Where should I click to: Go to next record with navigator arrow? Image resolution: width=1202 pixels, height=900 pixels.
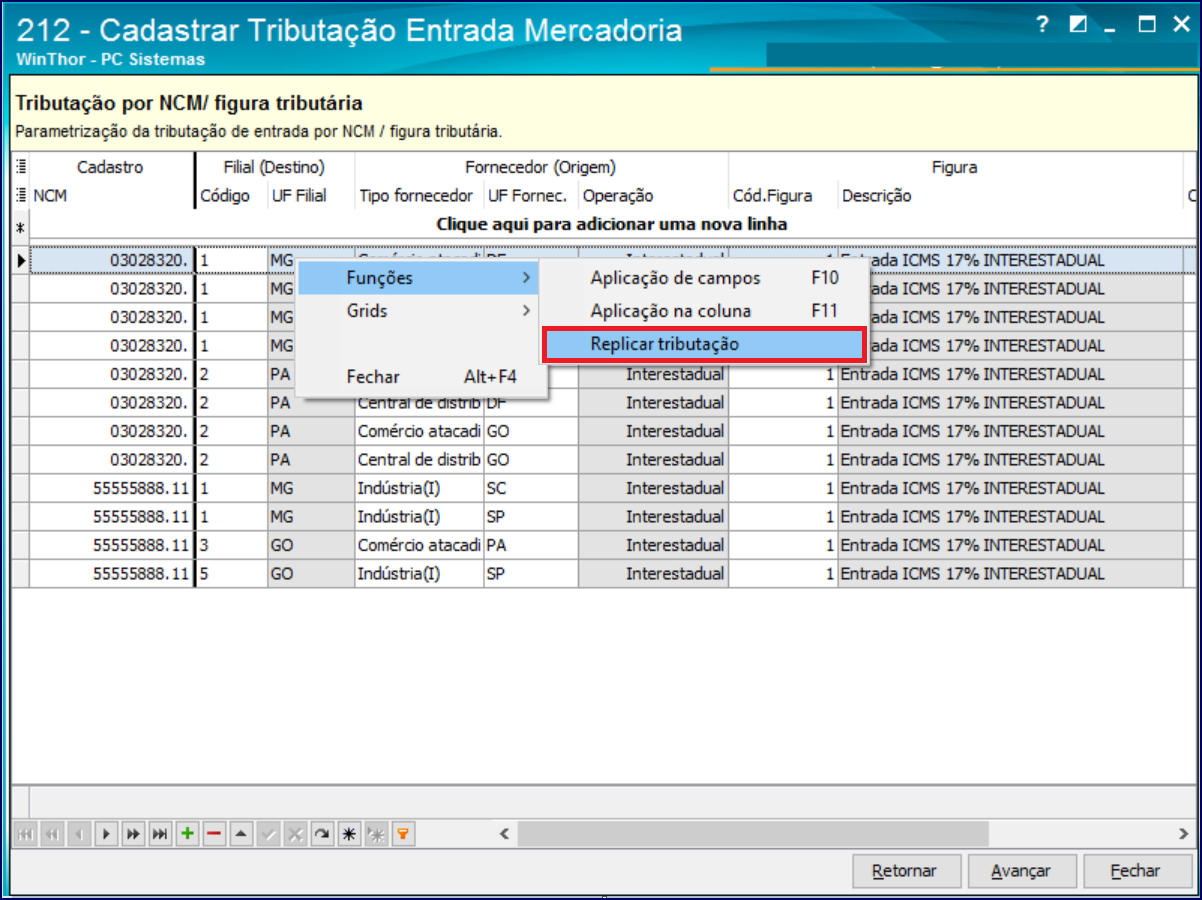[106, 834]
